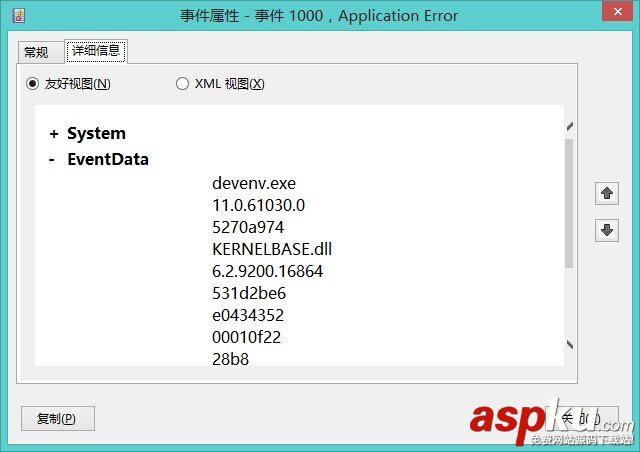Screen dimensions: 640x452
Task: Click the System heading text
Action: pos(96,134)
